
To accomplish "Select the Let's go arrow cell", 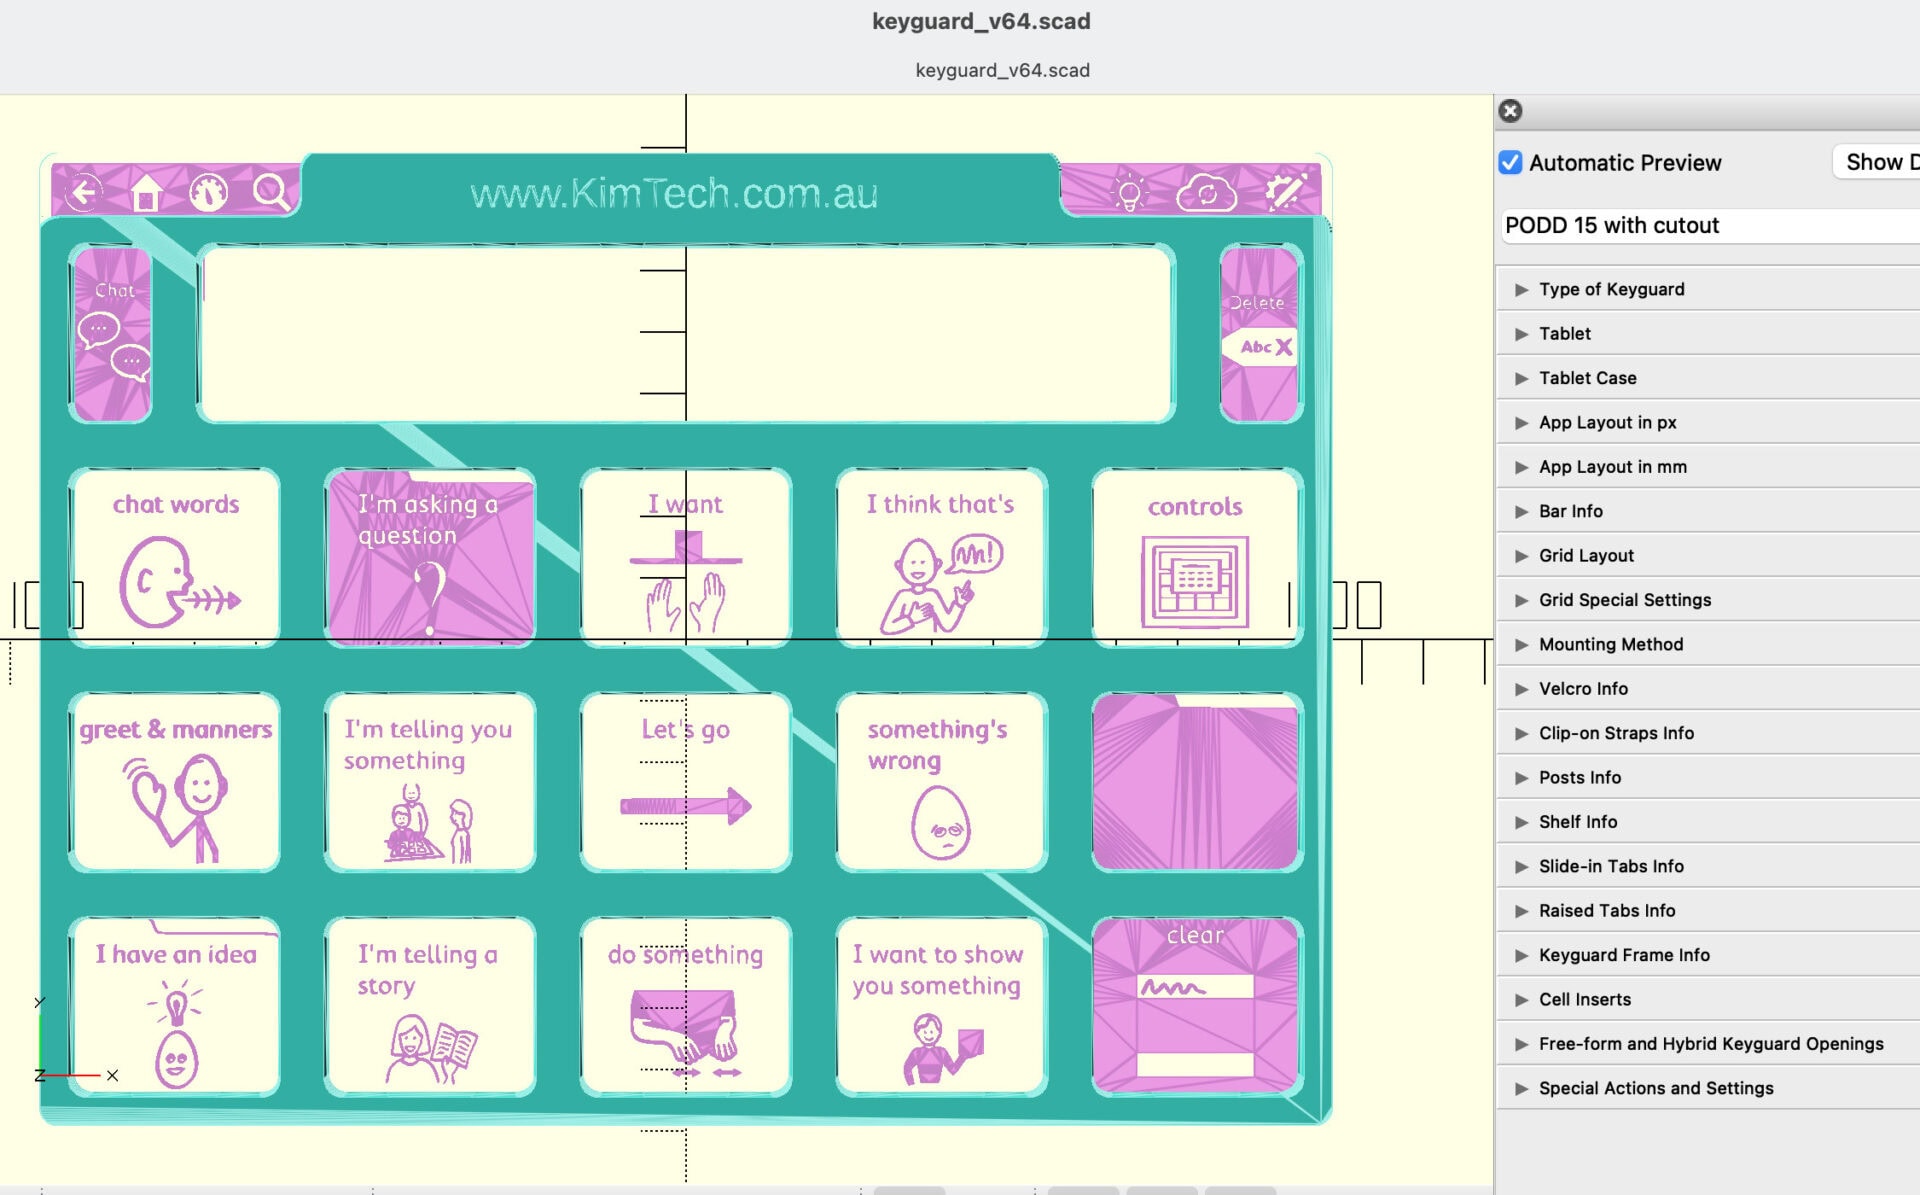I will point(686,782).
